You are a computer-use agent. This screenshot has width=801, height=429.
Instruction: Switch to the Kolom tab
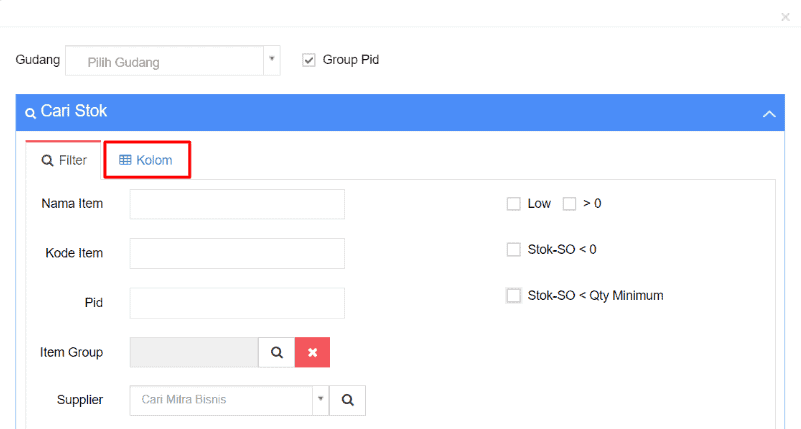(x=146, y=160)
